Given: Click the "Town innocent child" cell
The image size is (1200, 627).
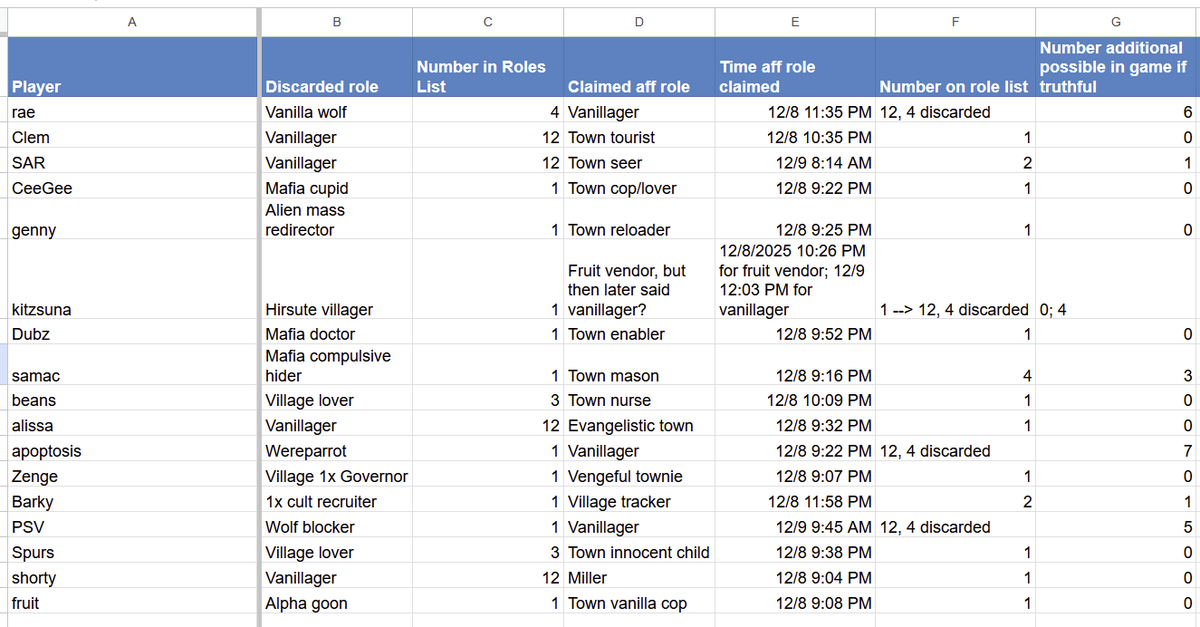Looking at the screenshot, I should [x=638, y=552].
